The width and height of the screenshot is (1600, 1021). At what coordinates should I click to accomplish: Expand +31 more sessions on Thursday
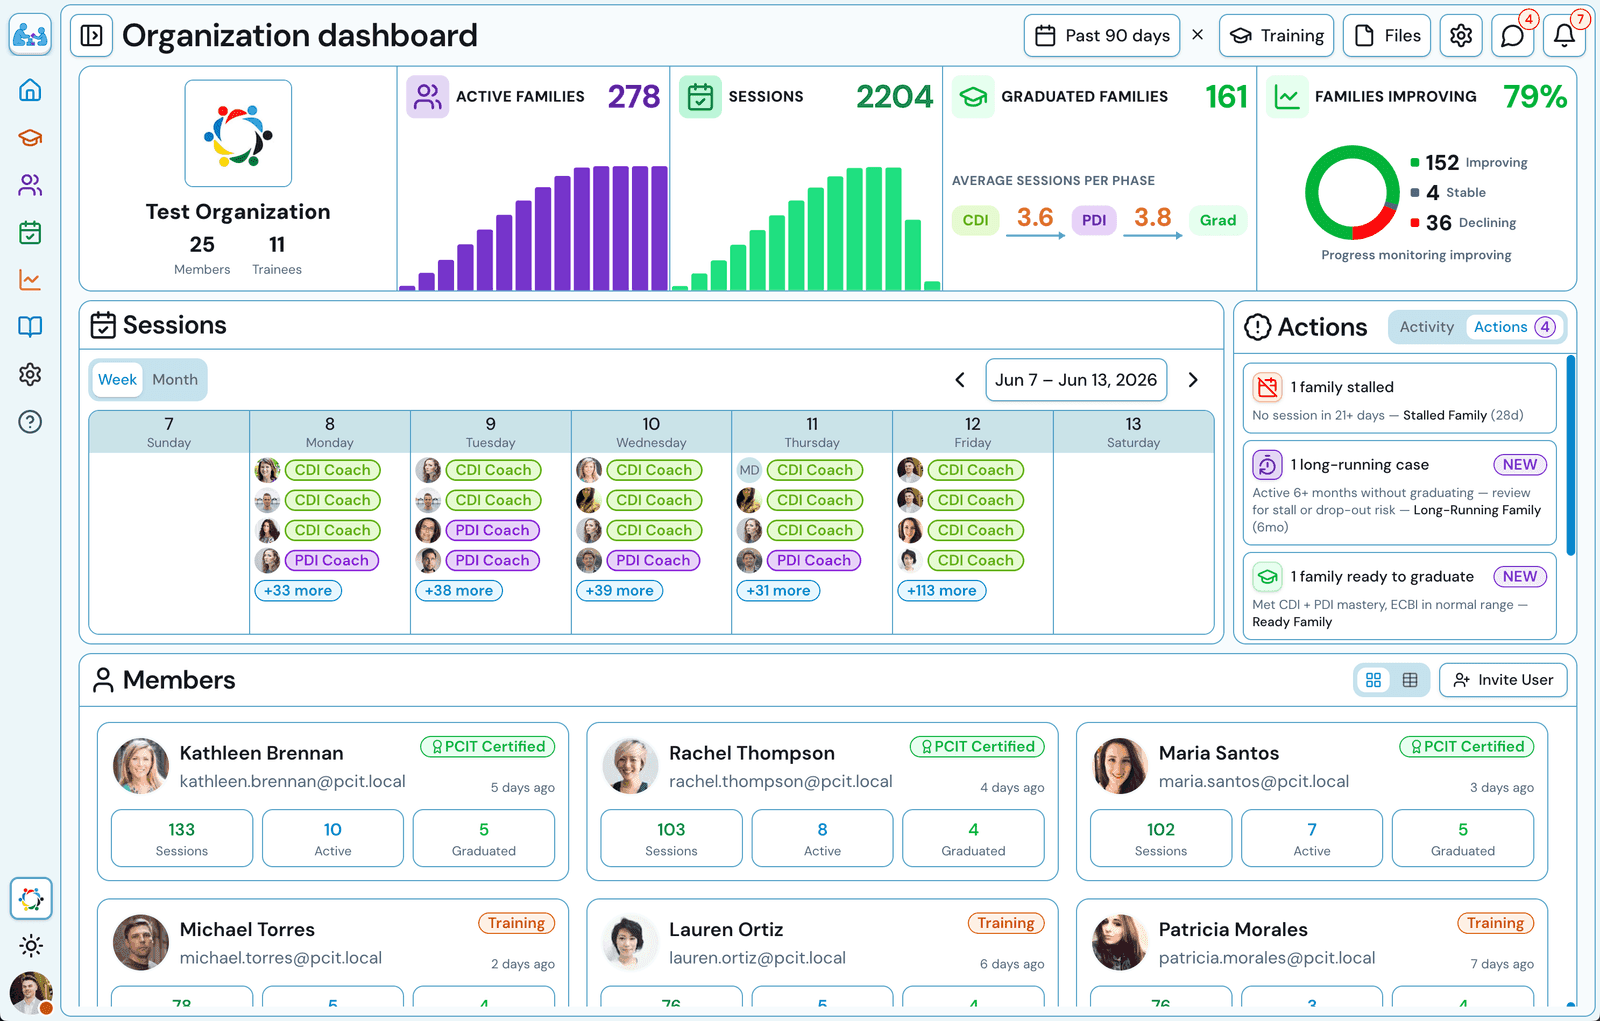coord(779,591)
